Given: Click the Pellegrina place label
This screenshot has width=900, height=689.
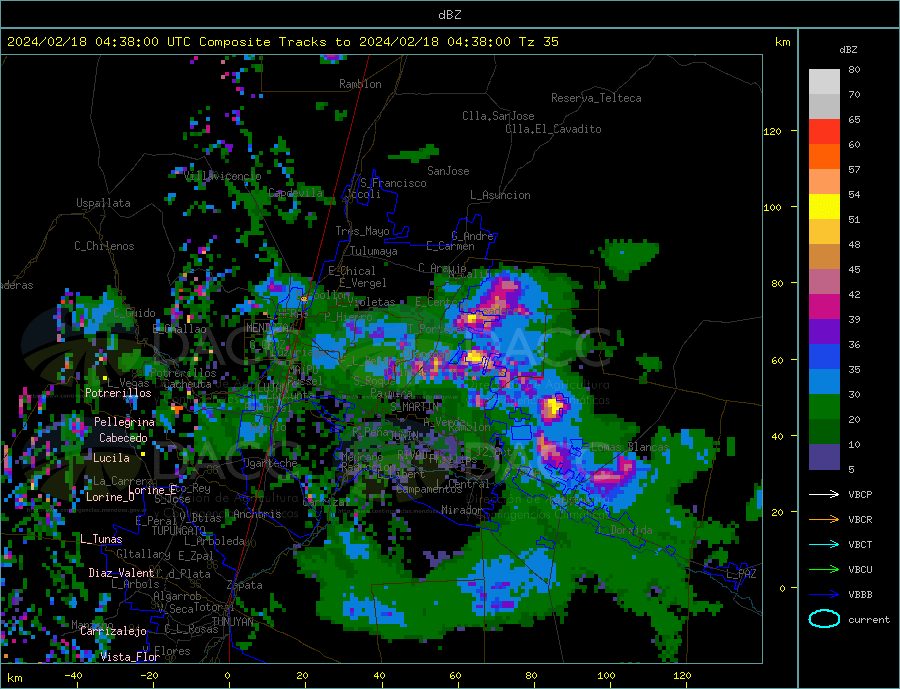Looking at the screenshot, I should (125, 422).
